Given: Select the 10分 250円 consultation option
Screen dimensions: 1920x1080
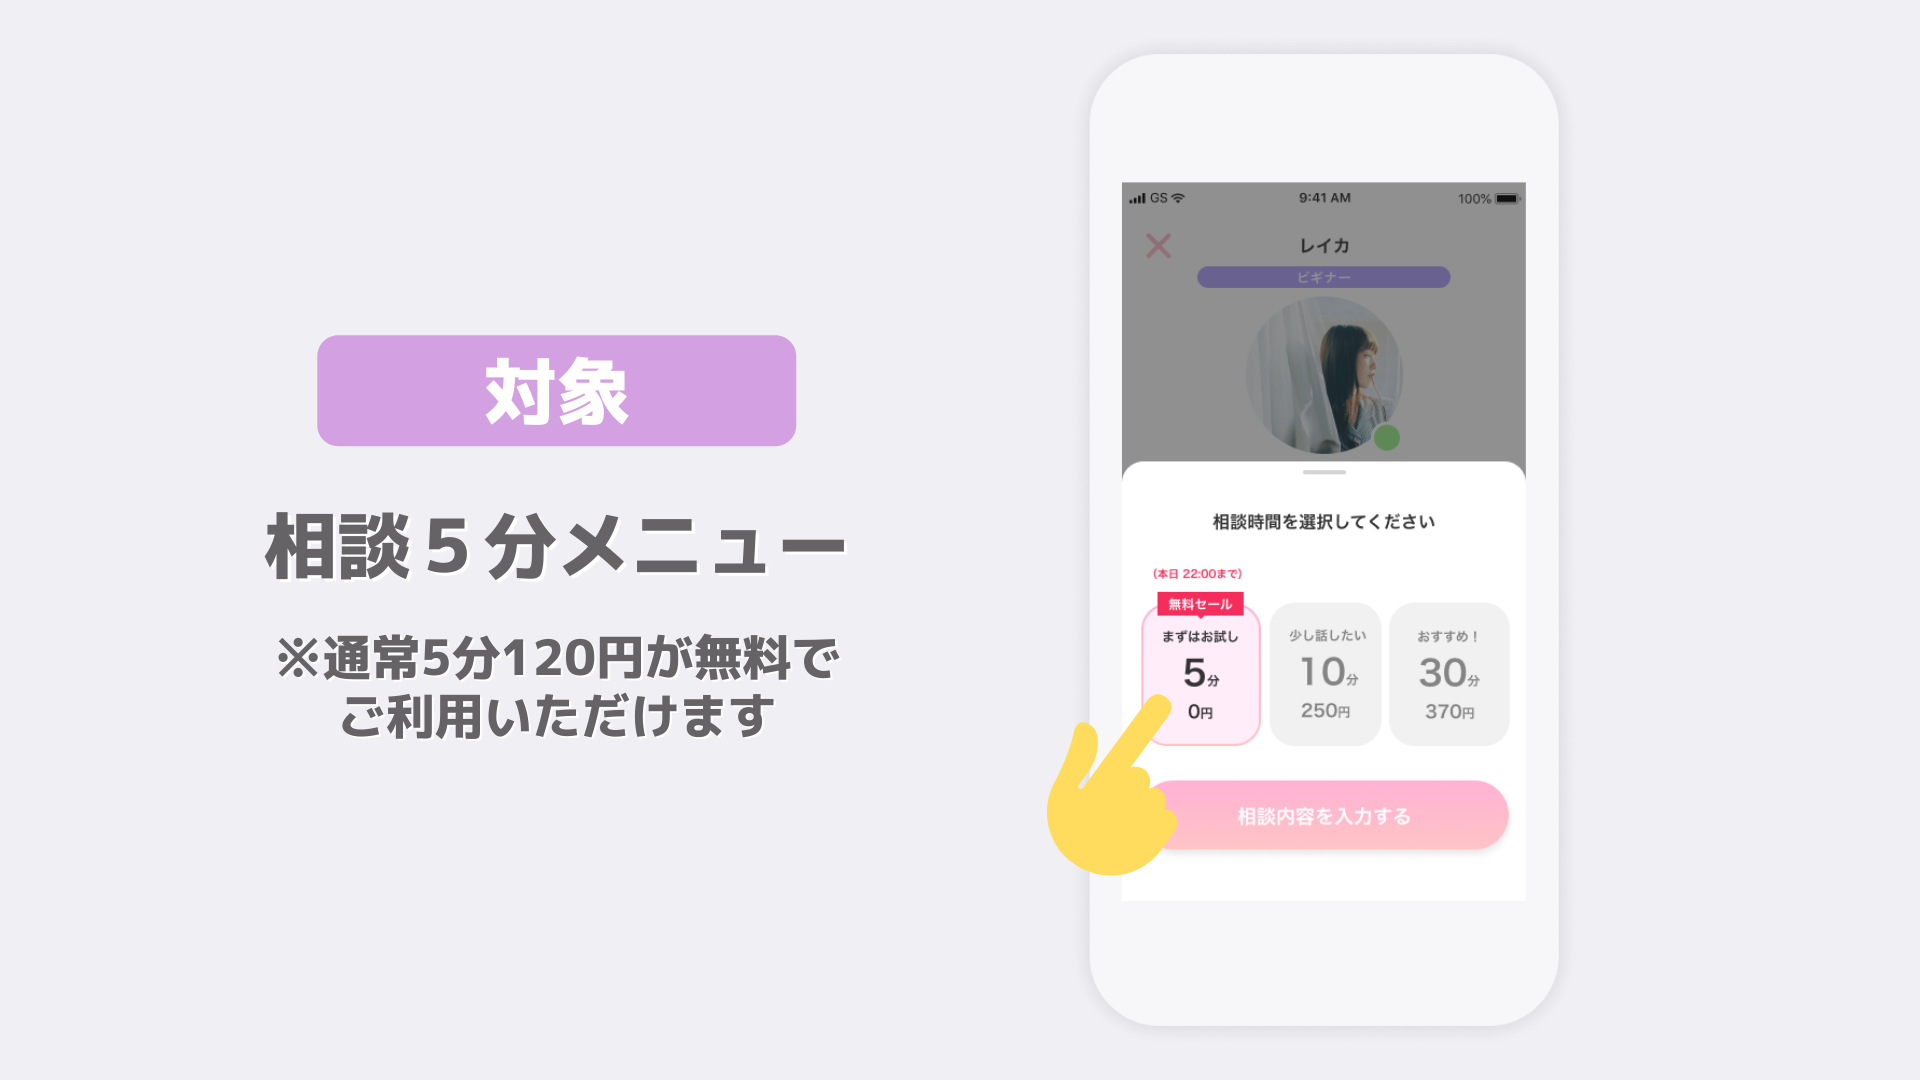Looking at the screenshot, I should tap(1326, 674).
